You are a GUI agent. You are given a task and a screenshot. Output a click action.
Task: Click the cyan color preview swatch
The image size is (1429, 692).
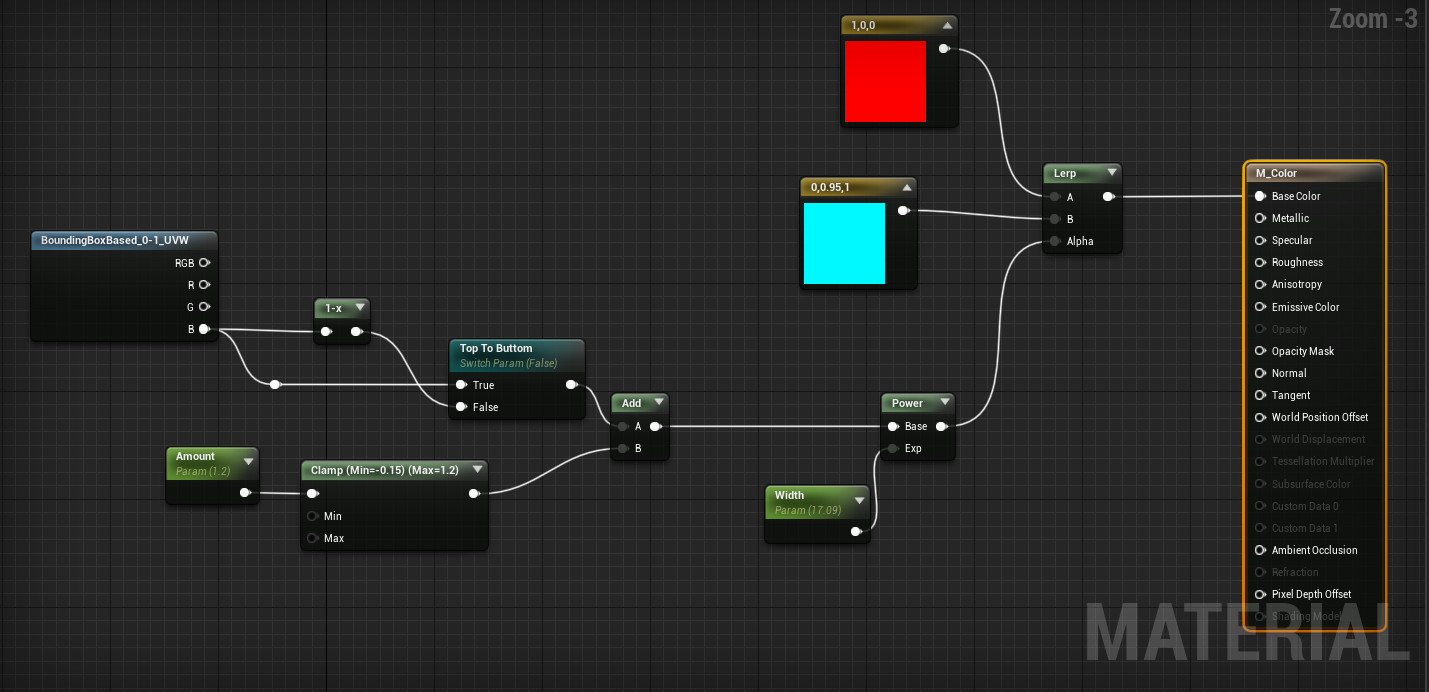(x=844, y=243)
